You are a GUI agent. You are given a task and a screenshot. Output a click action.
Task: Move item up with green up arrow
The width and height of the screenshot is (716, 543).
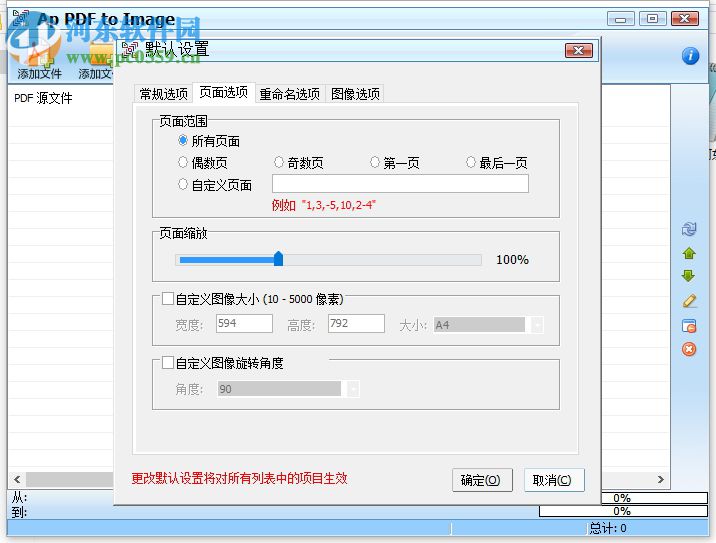pos(689,253)
